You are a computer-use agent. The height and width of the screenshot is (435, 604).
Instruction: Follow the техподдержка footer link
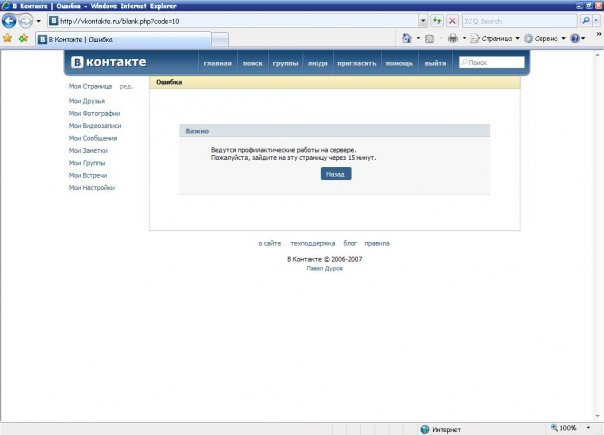[x=313, y=243]
